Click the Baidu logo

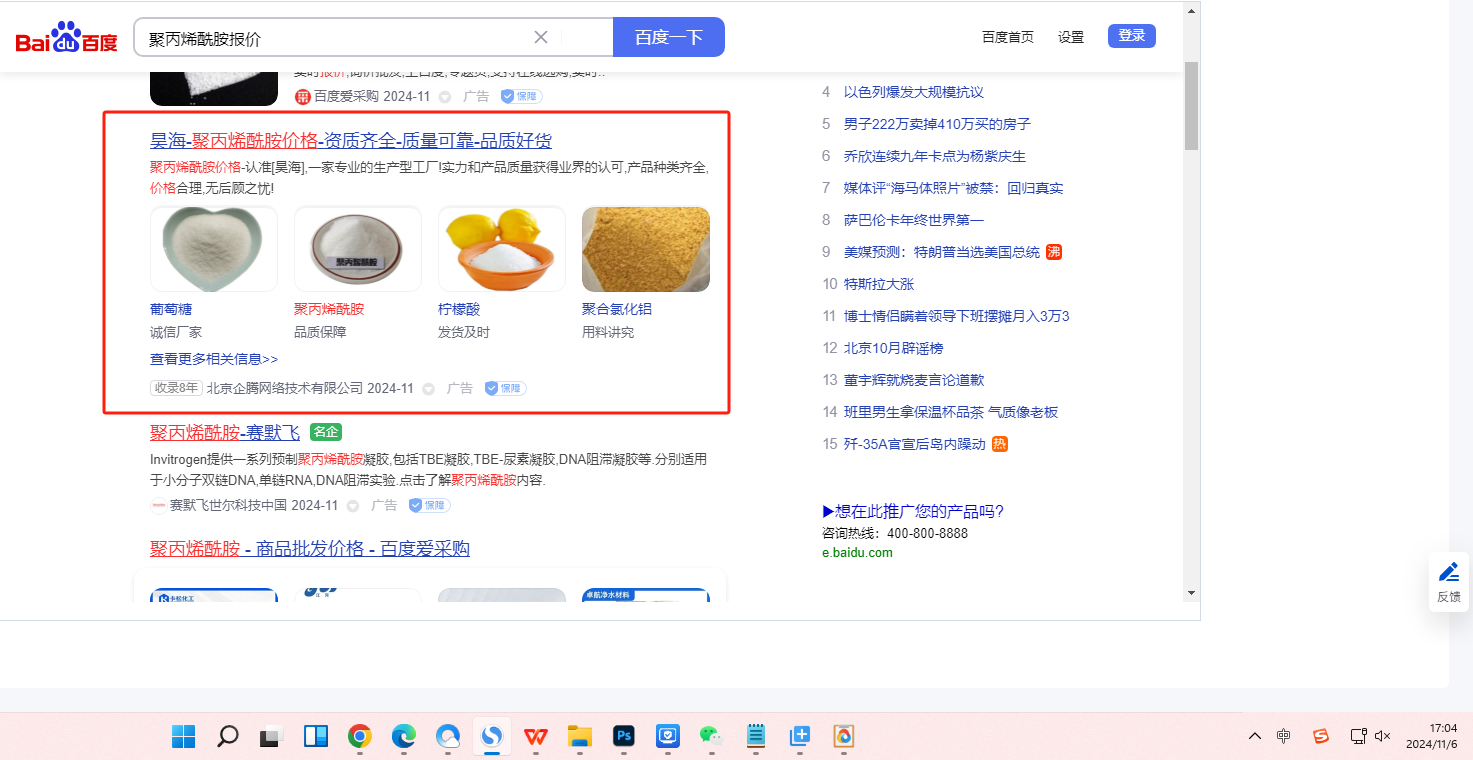click(66, 39)
